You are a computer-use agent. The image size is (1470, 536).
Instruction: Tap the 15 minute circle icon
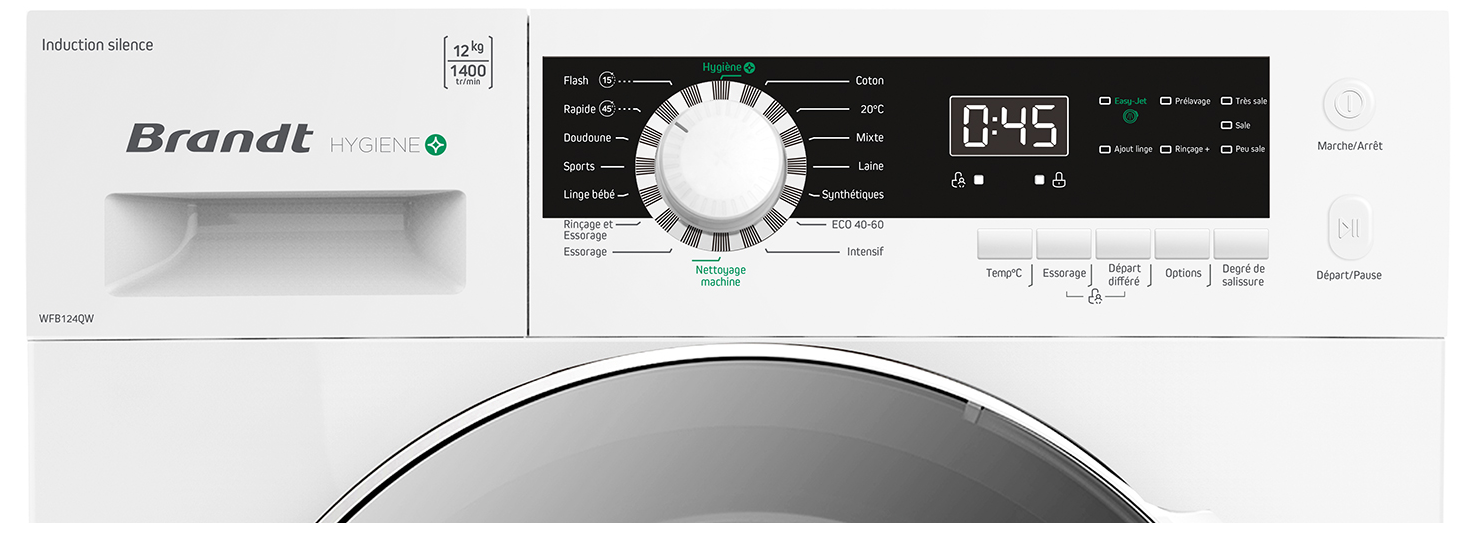tap(607, 80)
